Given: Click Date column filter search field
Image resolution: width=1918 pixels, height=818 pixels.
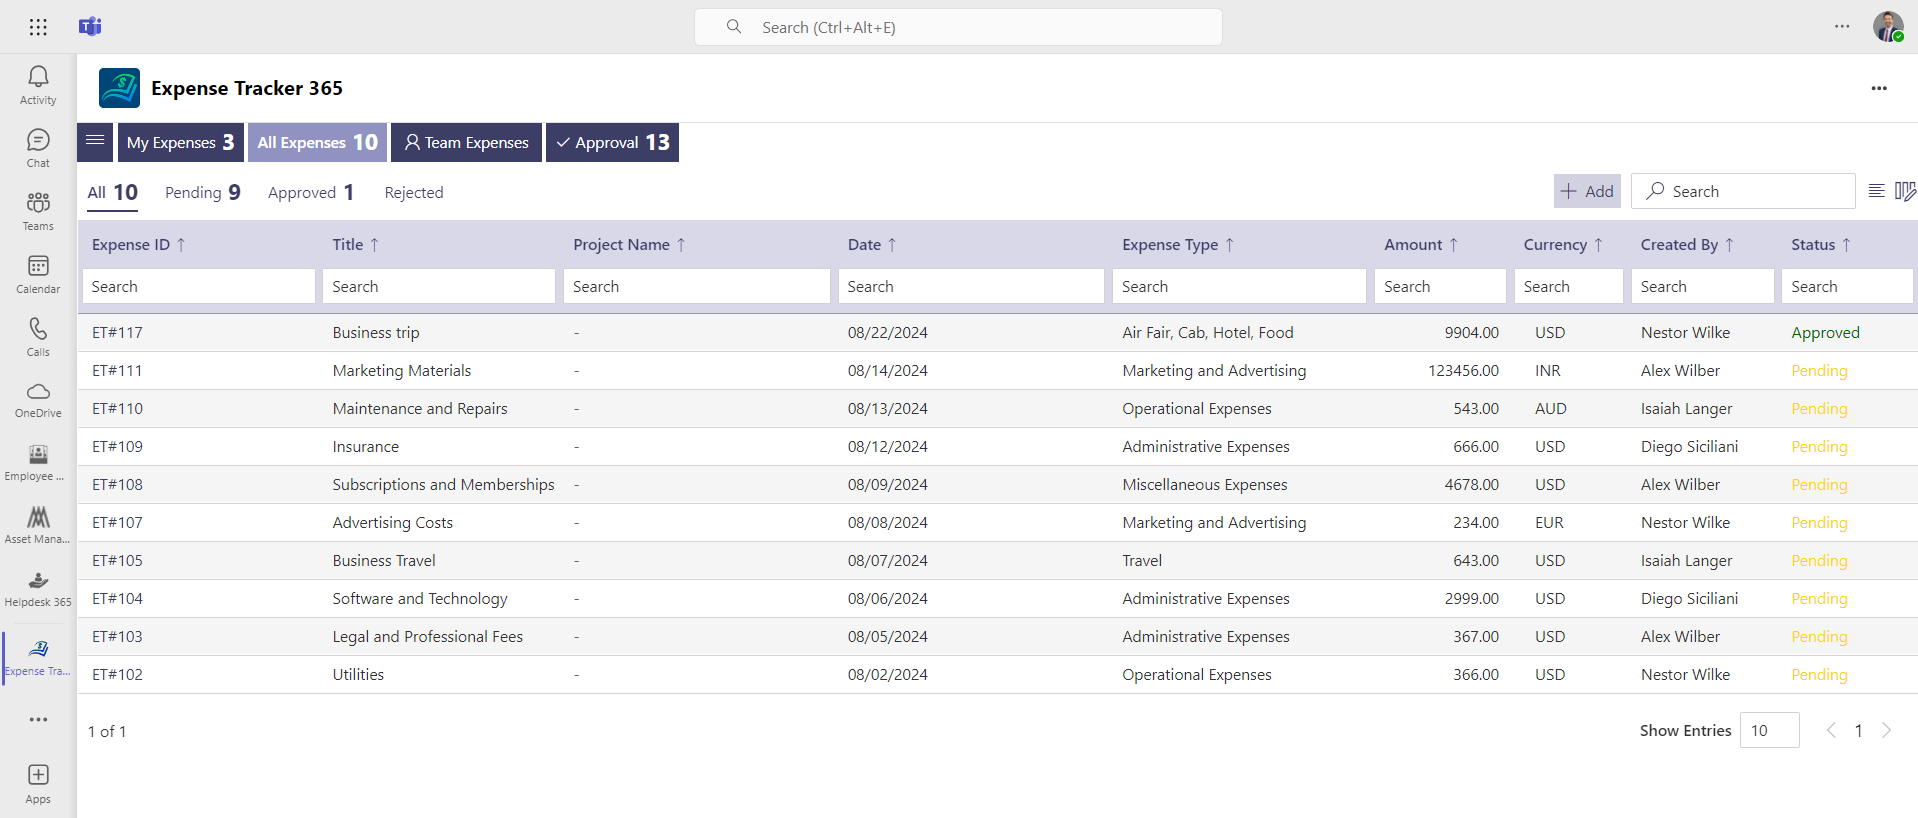Looking at the screenshot, I should coord(971,286).
